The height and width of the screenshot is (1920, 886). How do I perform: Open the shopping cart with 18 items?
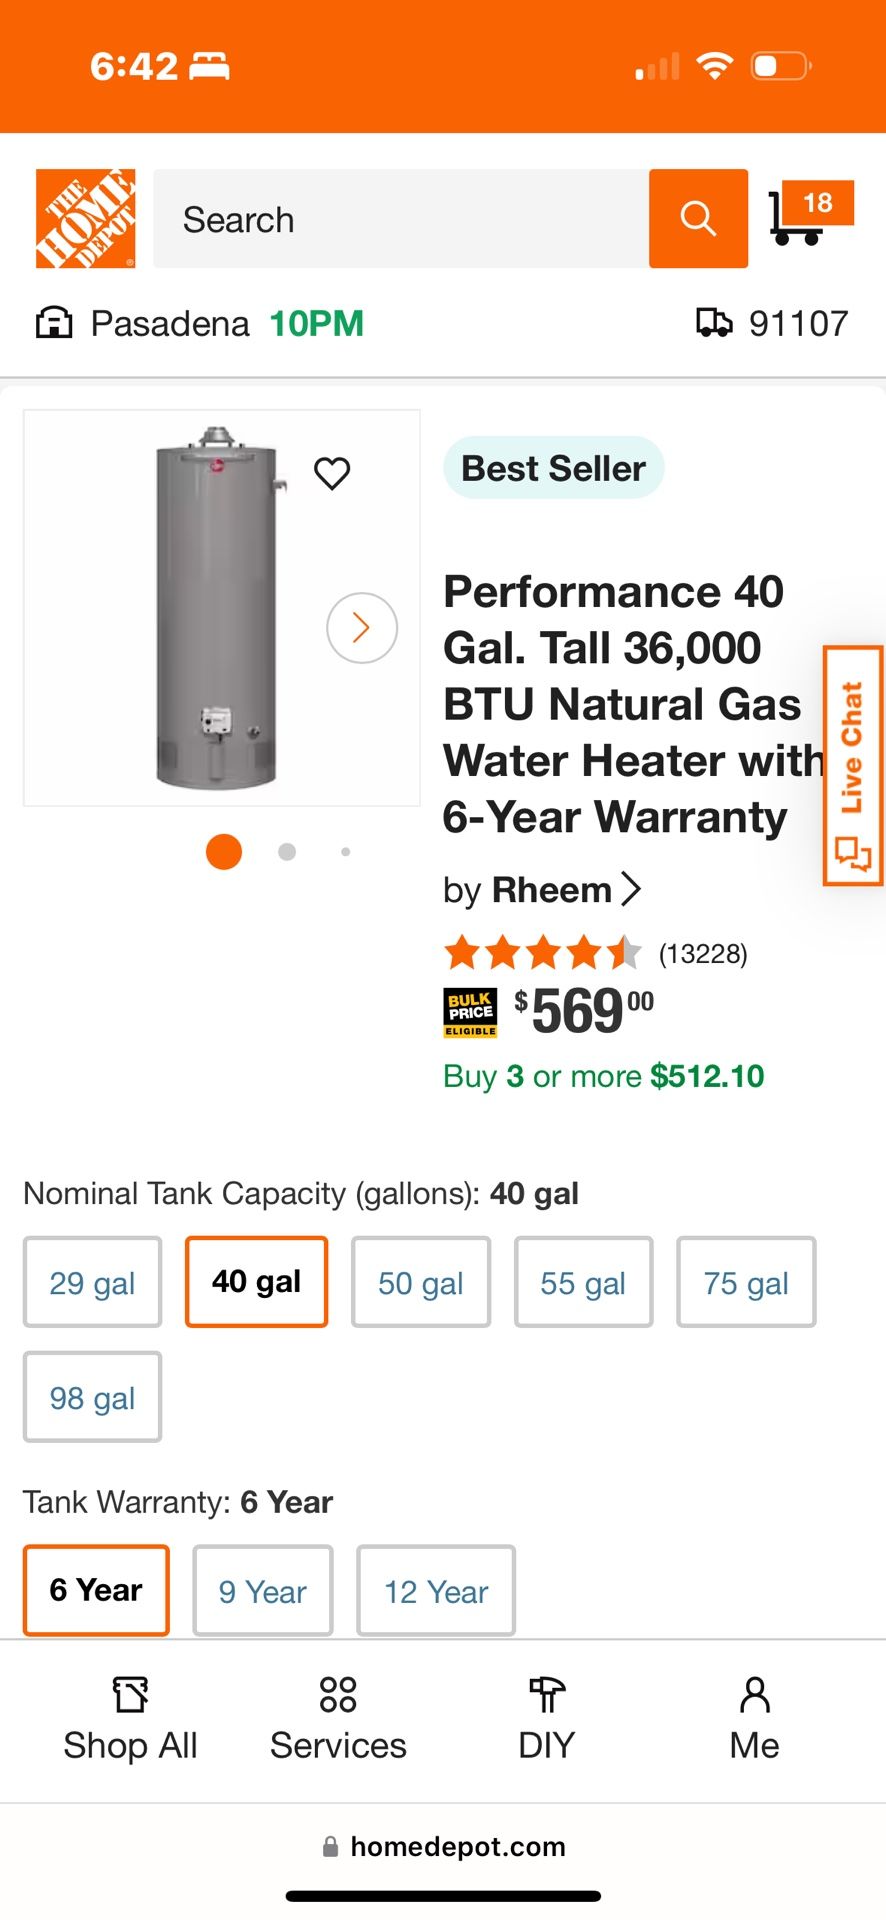[x=808, y=214]
